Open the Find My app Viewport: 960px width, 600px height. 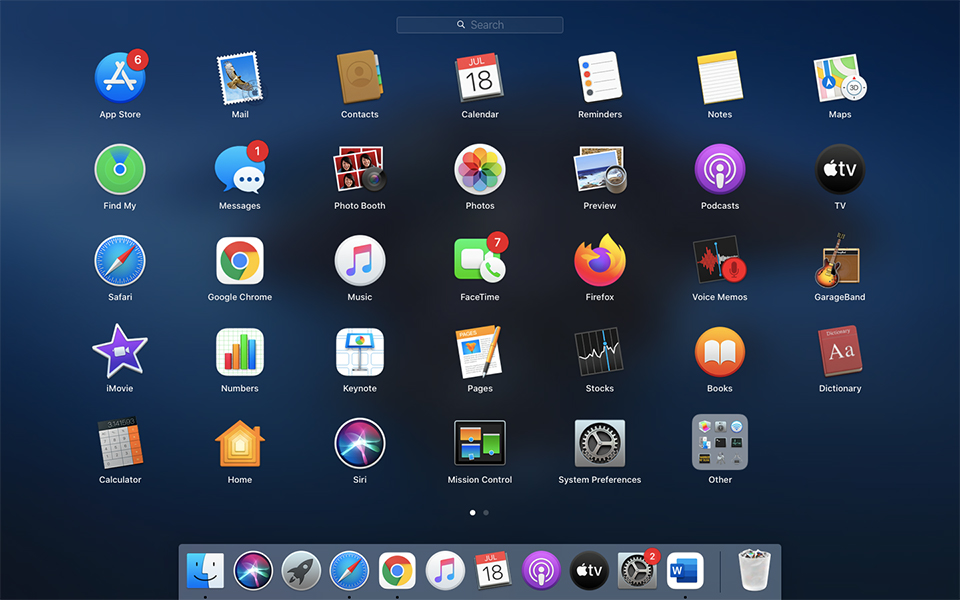tap(120, 170)
